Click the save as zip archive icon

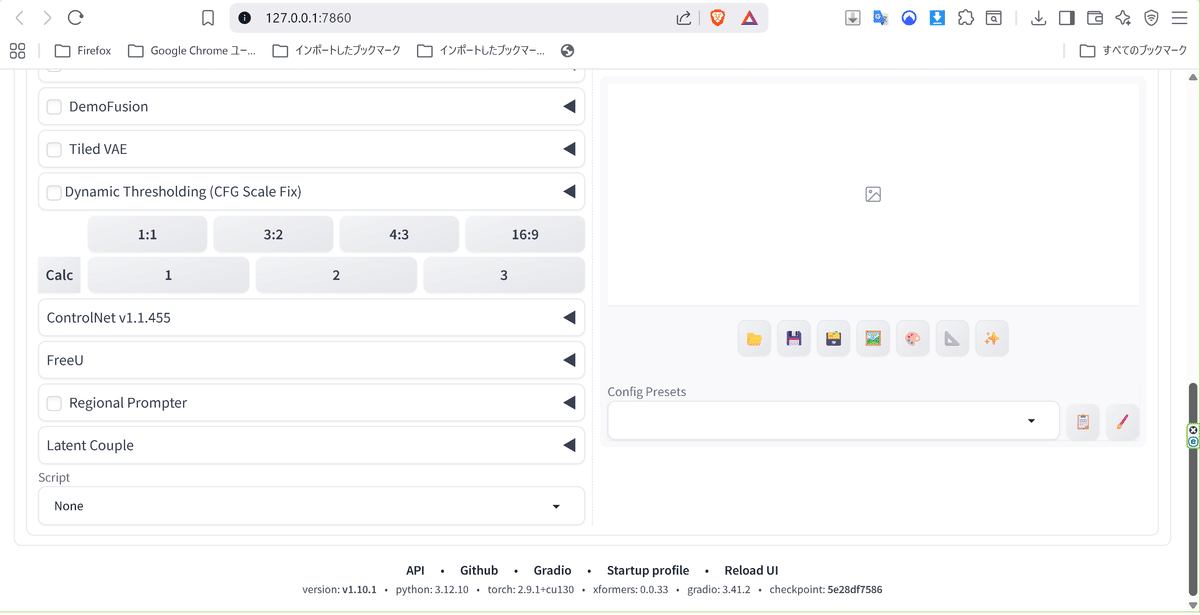pos(833,338)
